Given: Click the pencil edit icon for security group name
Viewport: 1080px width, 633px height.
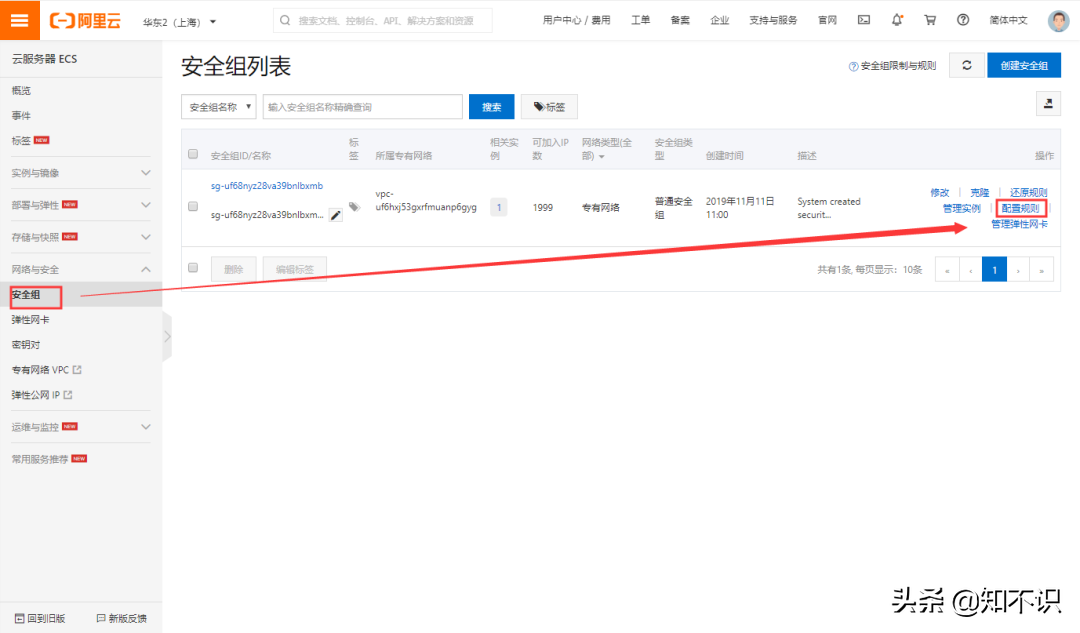Looking at the screenshot, I should pos(335,215).
